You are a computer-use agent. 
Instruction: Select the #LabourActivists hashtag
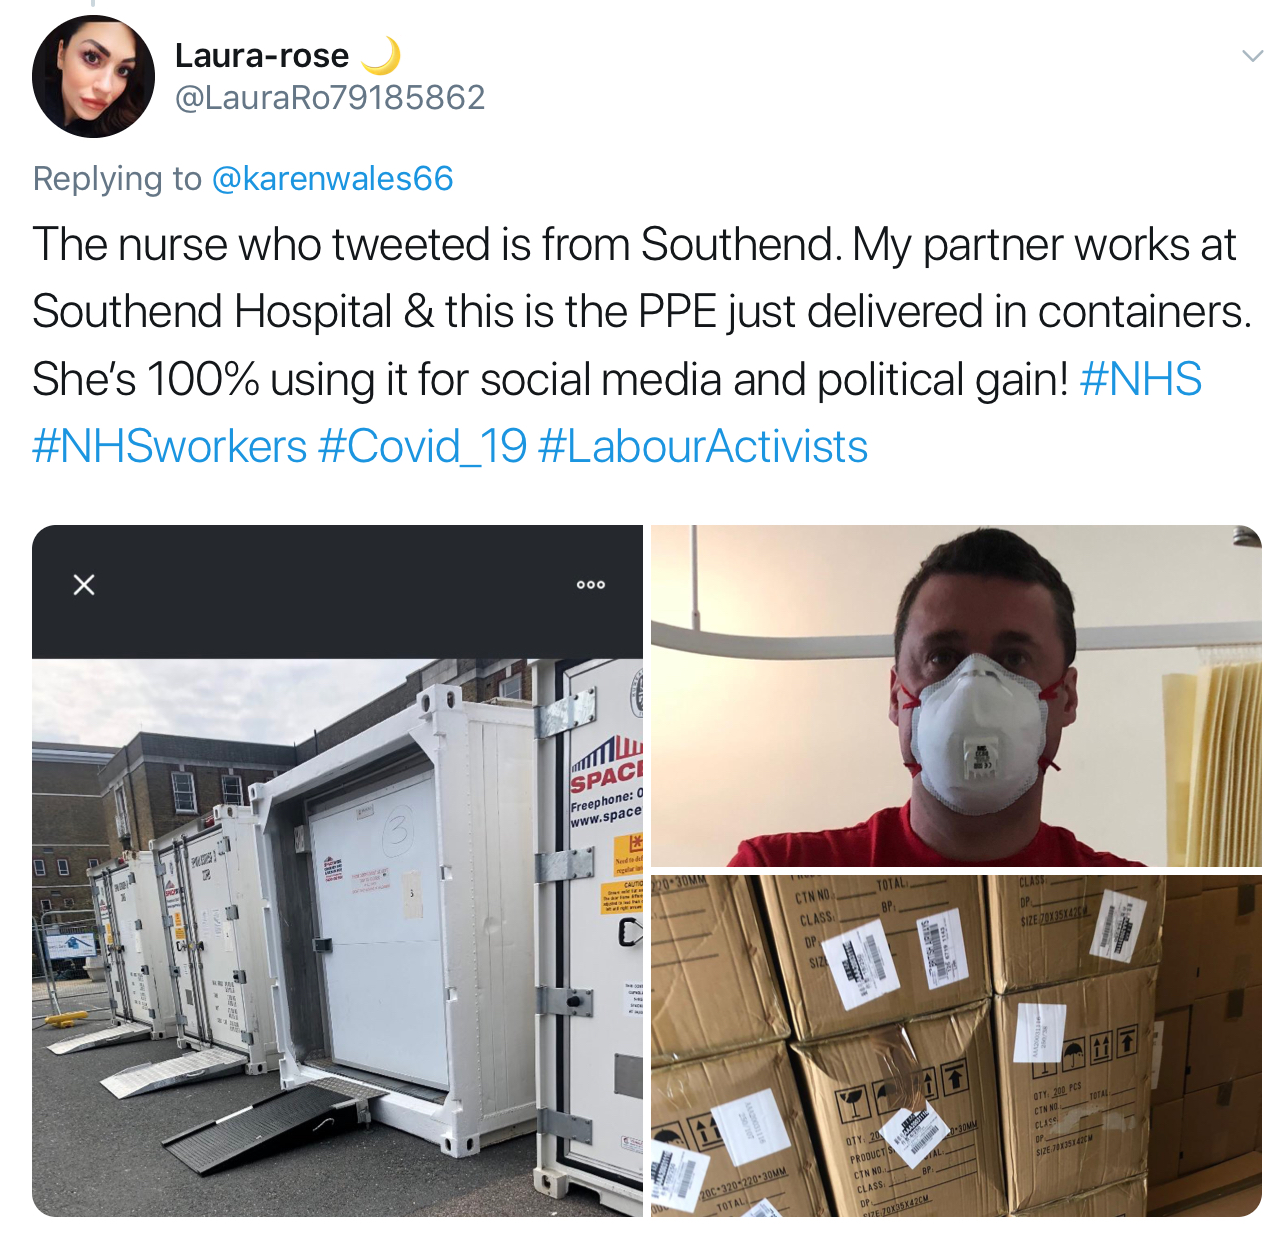703,446
